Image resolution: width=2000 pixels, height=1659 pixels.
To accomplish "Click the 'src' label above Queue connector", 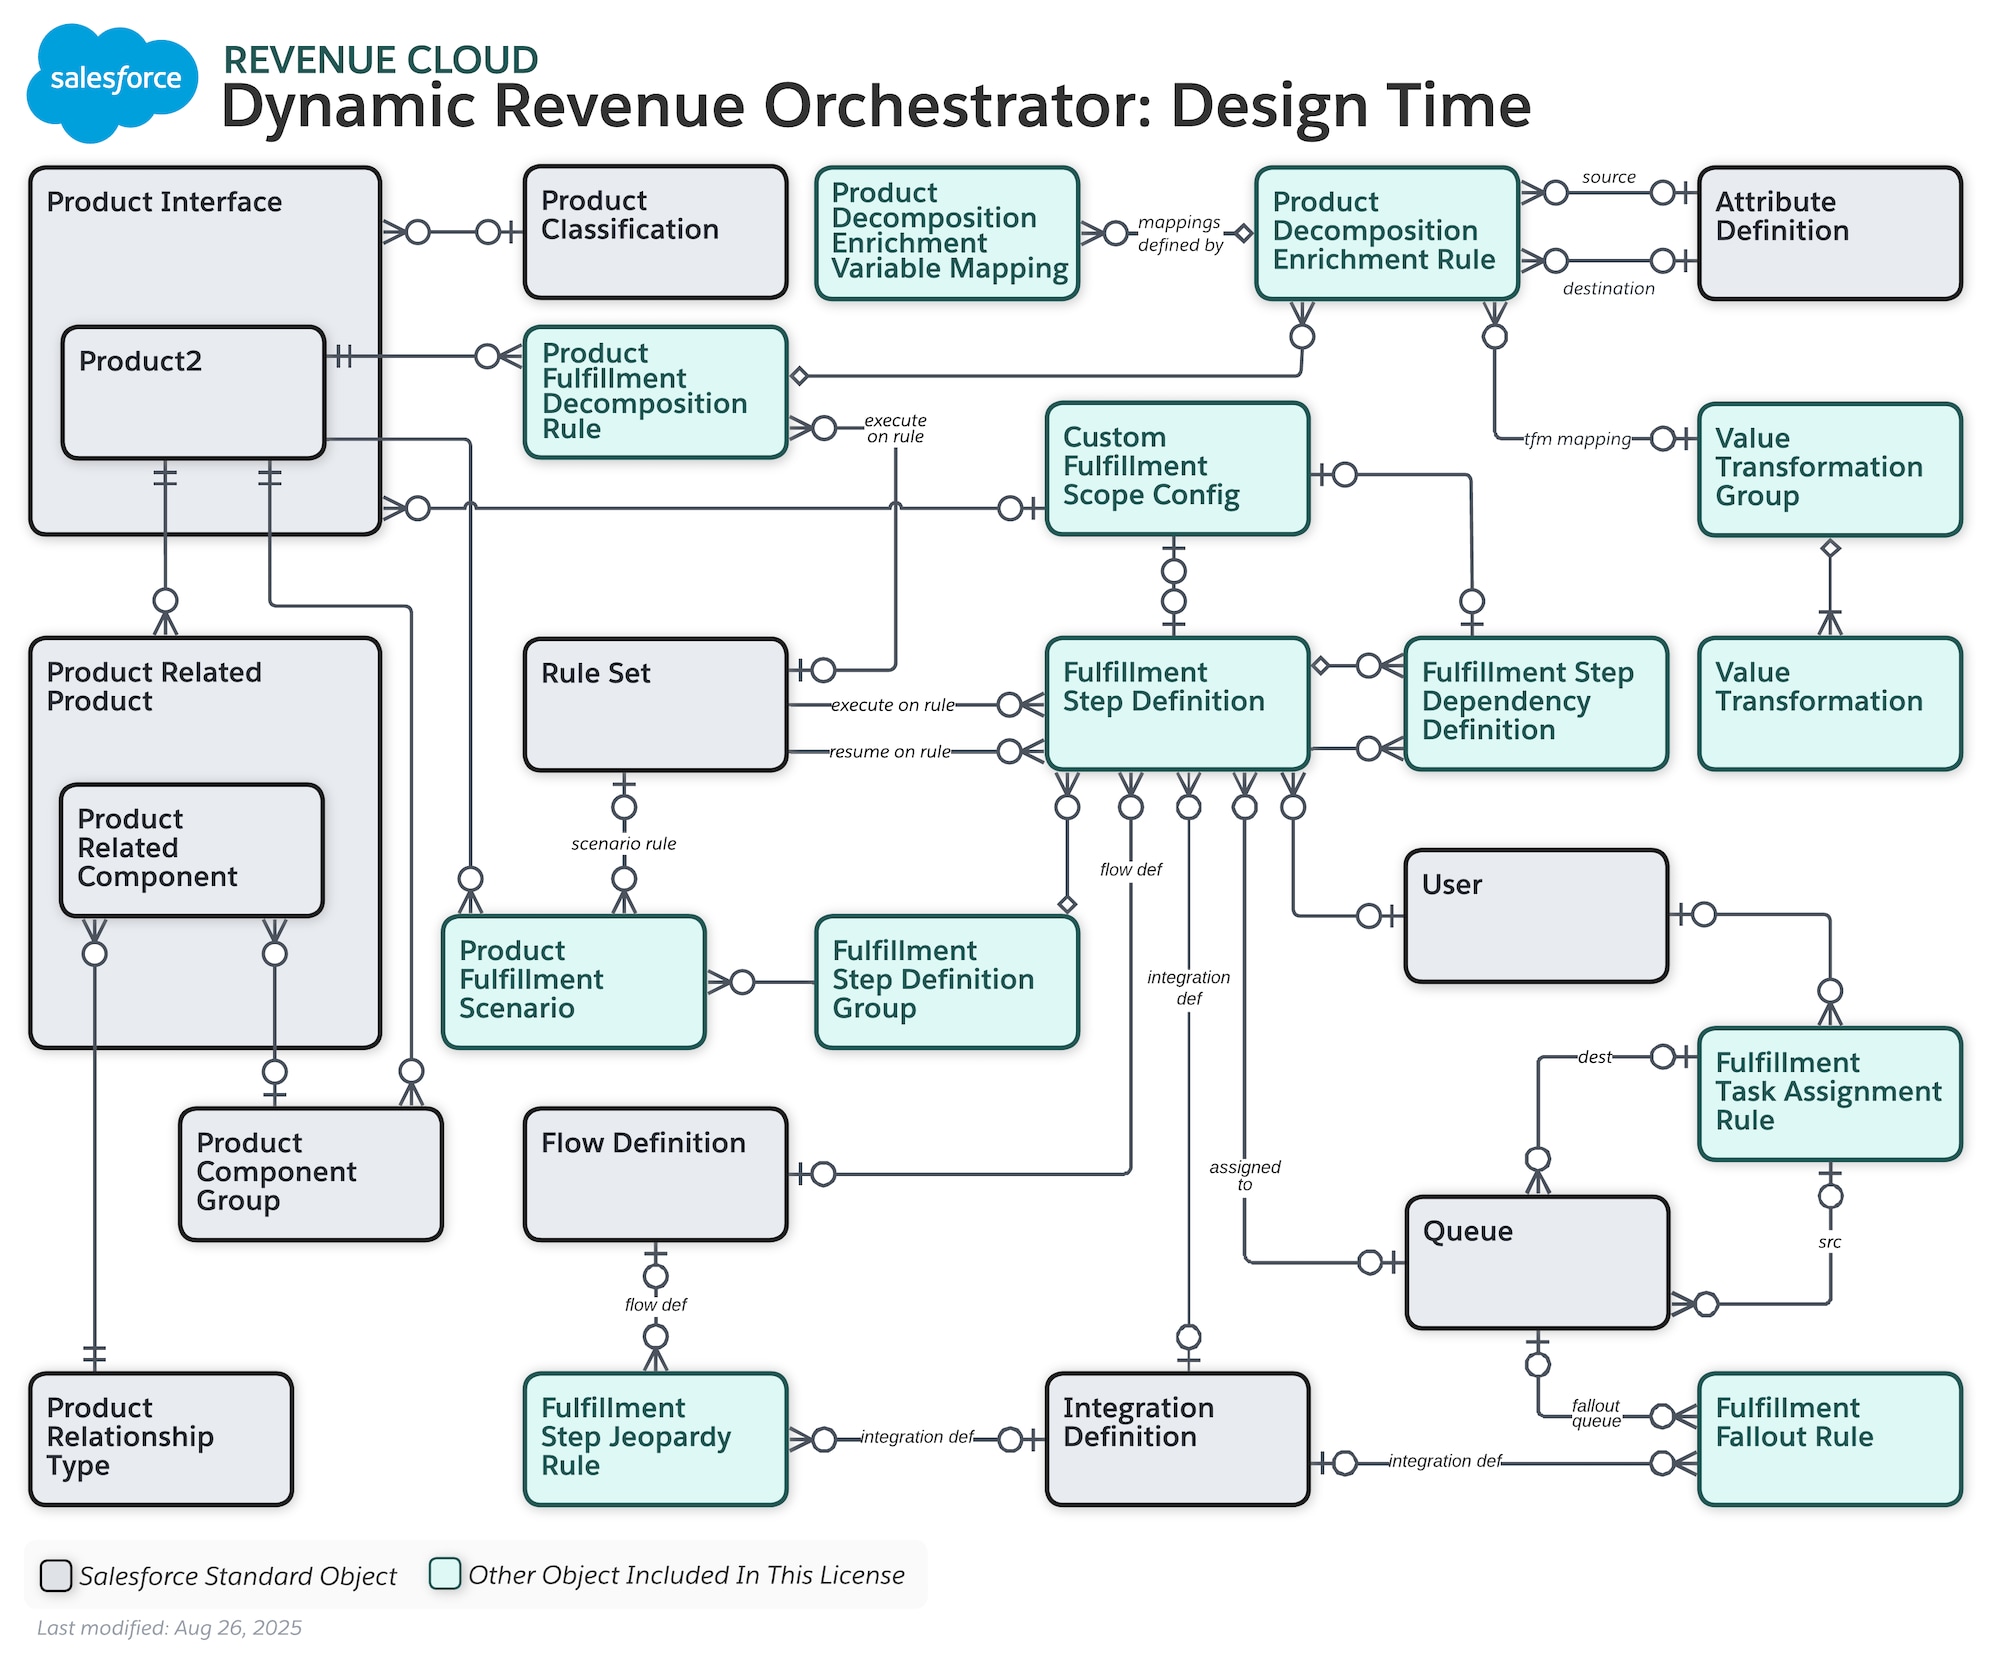I will coord(1830,1242).
